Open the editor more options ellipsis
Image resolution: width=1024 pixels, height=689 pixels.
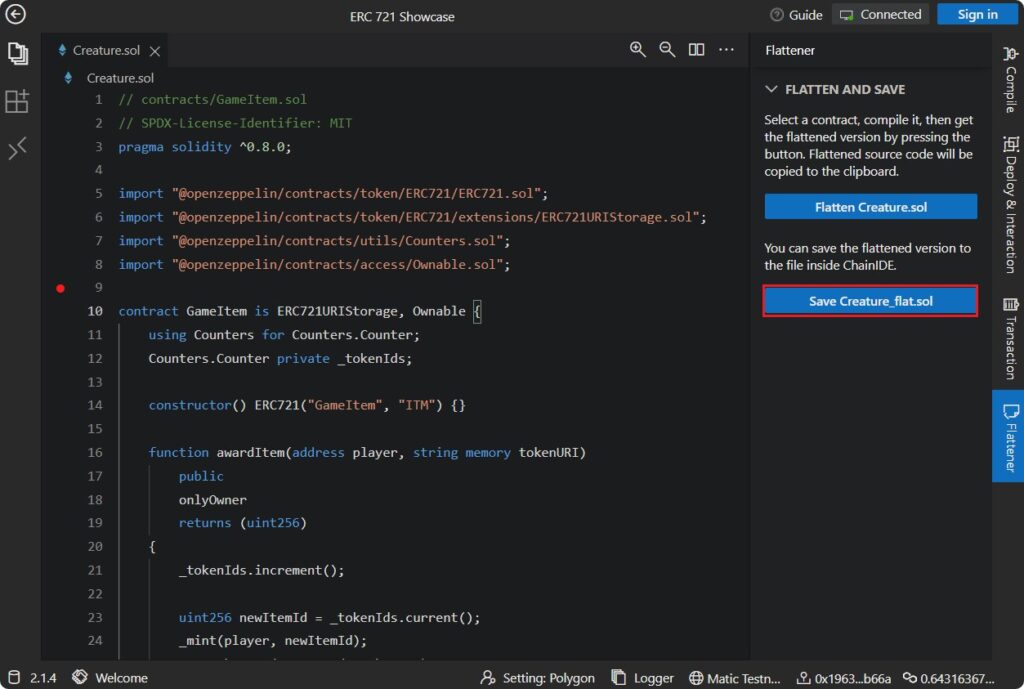click(727, 50)
